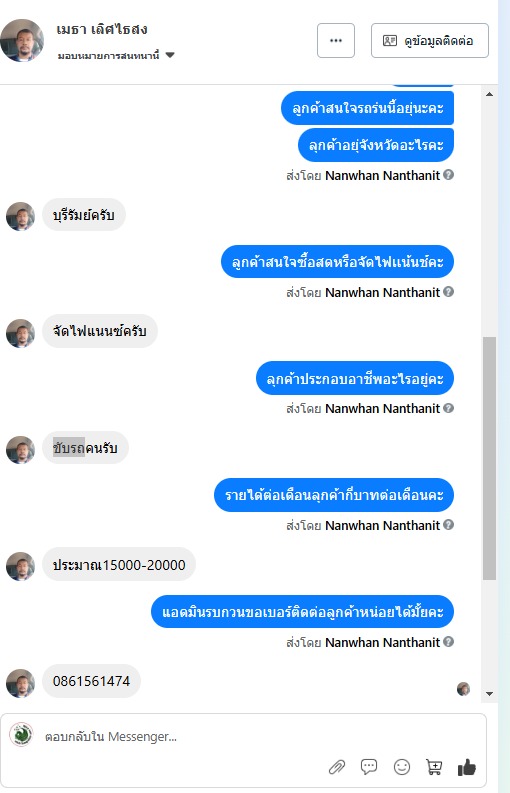Open saved replies speech bubble icon
The image size is (510, 793).
(369, 767)
